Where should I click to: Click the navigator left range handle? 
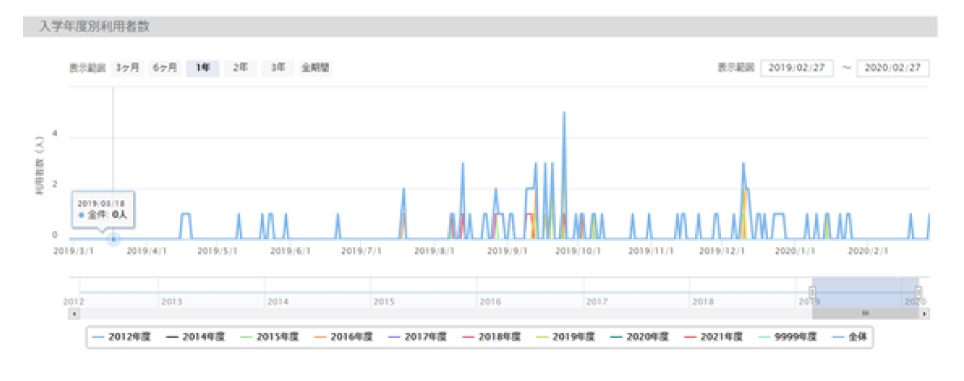pos(812,292)
